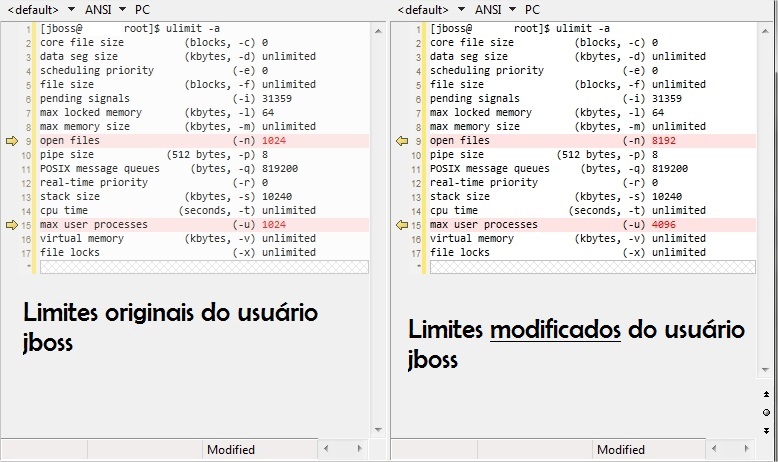Click right pane horizontal scroll right arrow
Screen dimensions: 778x462
click(x=746, y=449)
